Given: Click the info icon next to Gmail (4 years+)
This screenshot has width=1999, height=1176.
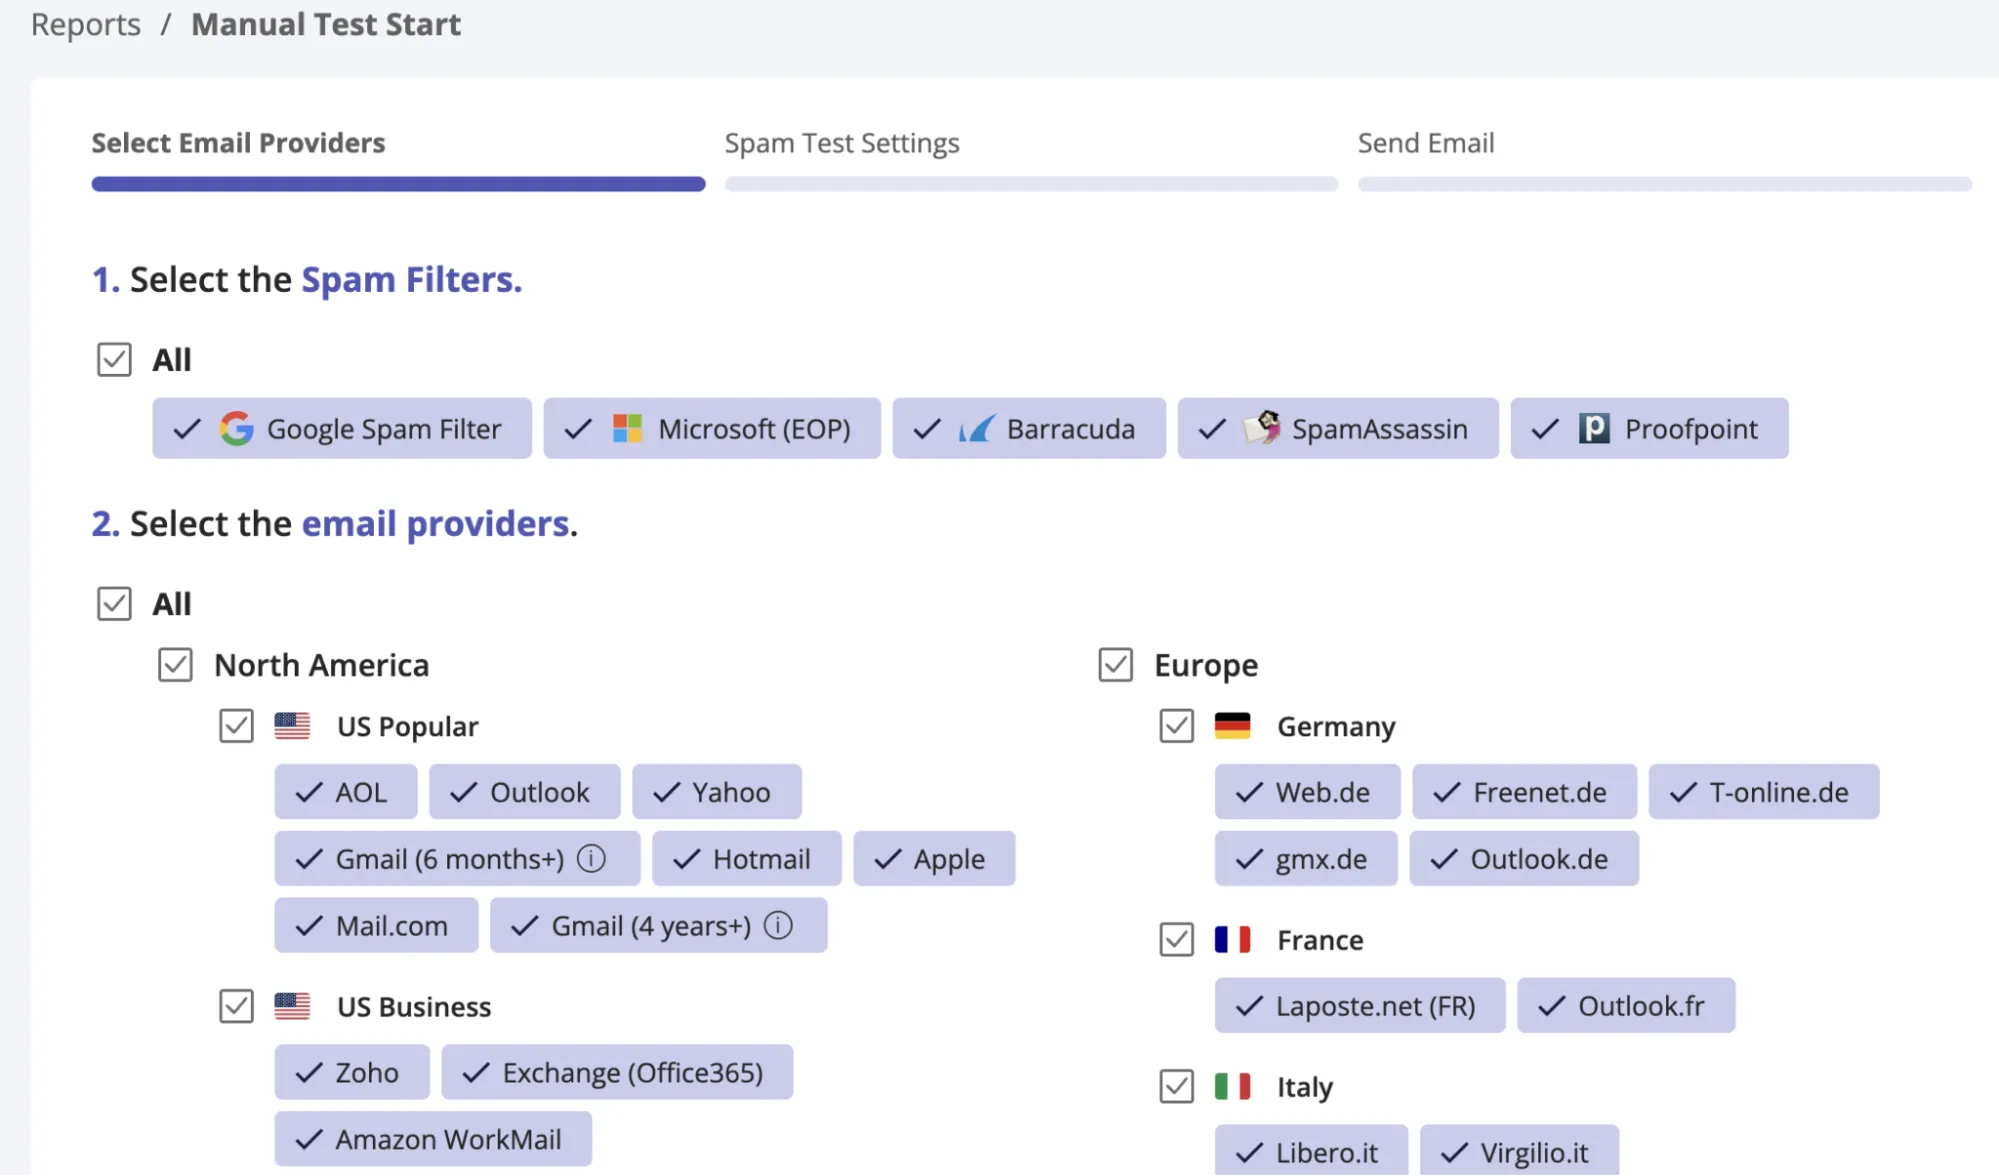Looking at the screenshot, I should (778, 926).
